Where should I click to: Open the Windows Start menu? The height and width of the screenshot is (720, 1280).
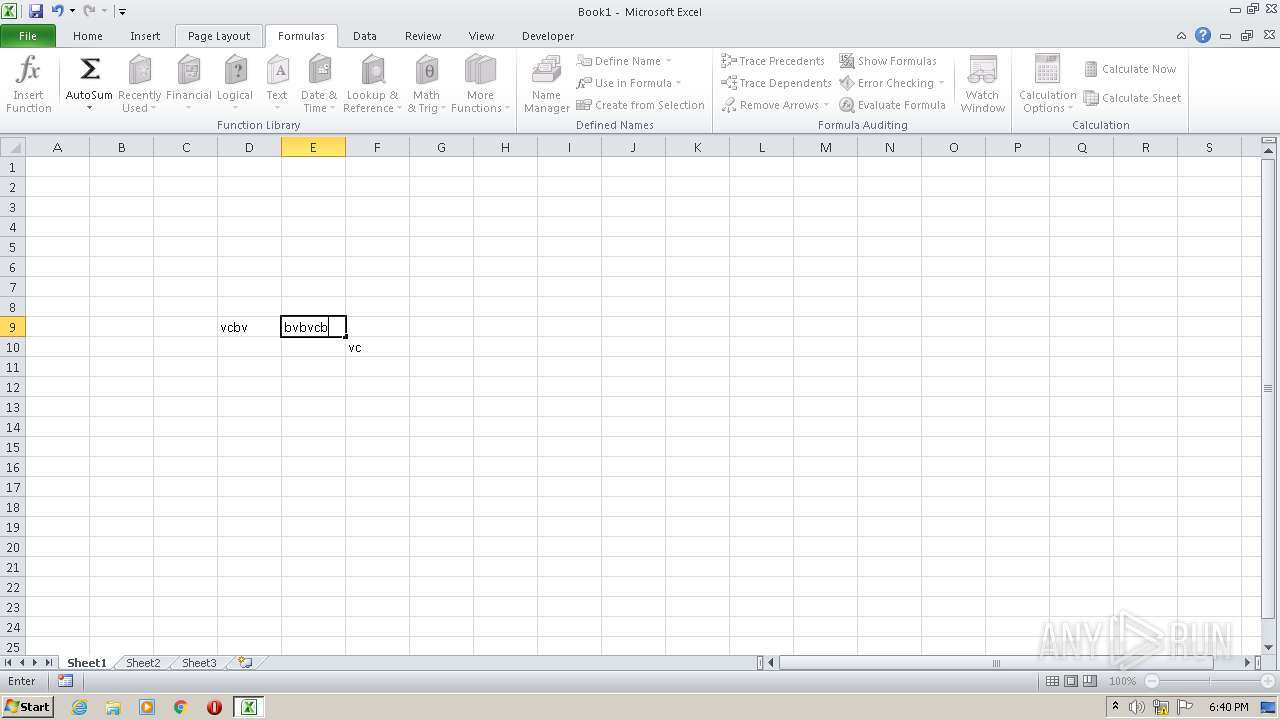pos(28,706)
